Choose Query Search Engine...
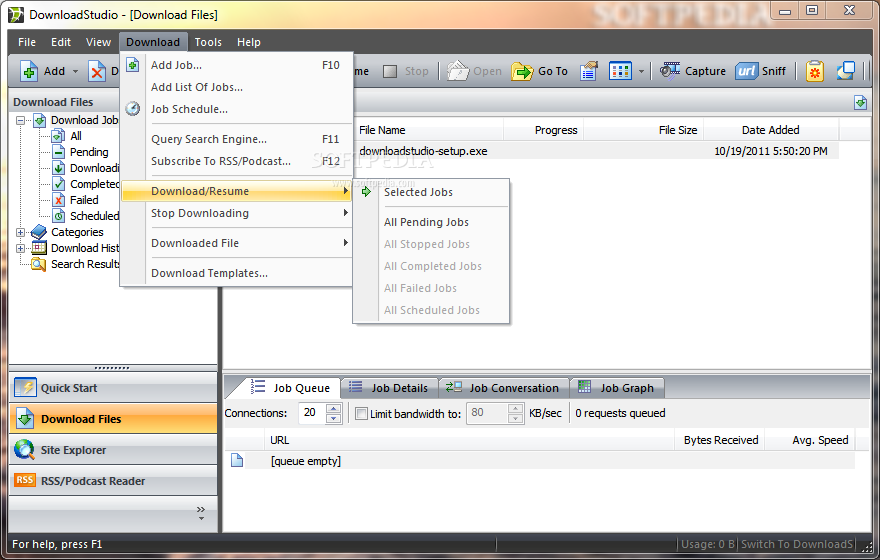 point(237,139)
